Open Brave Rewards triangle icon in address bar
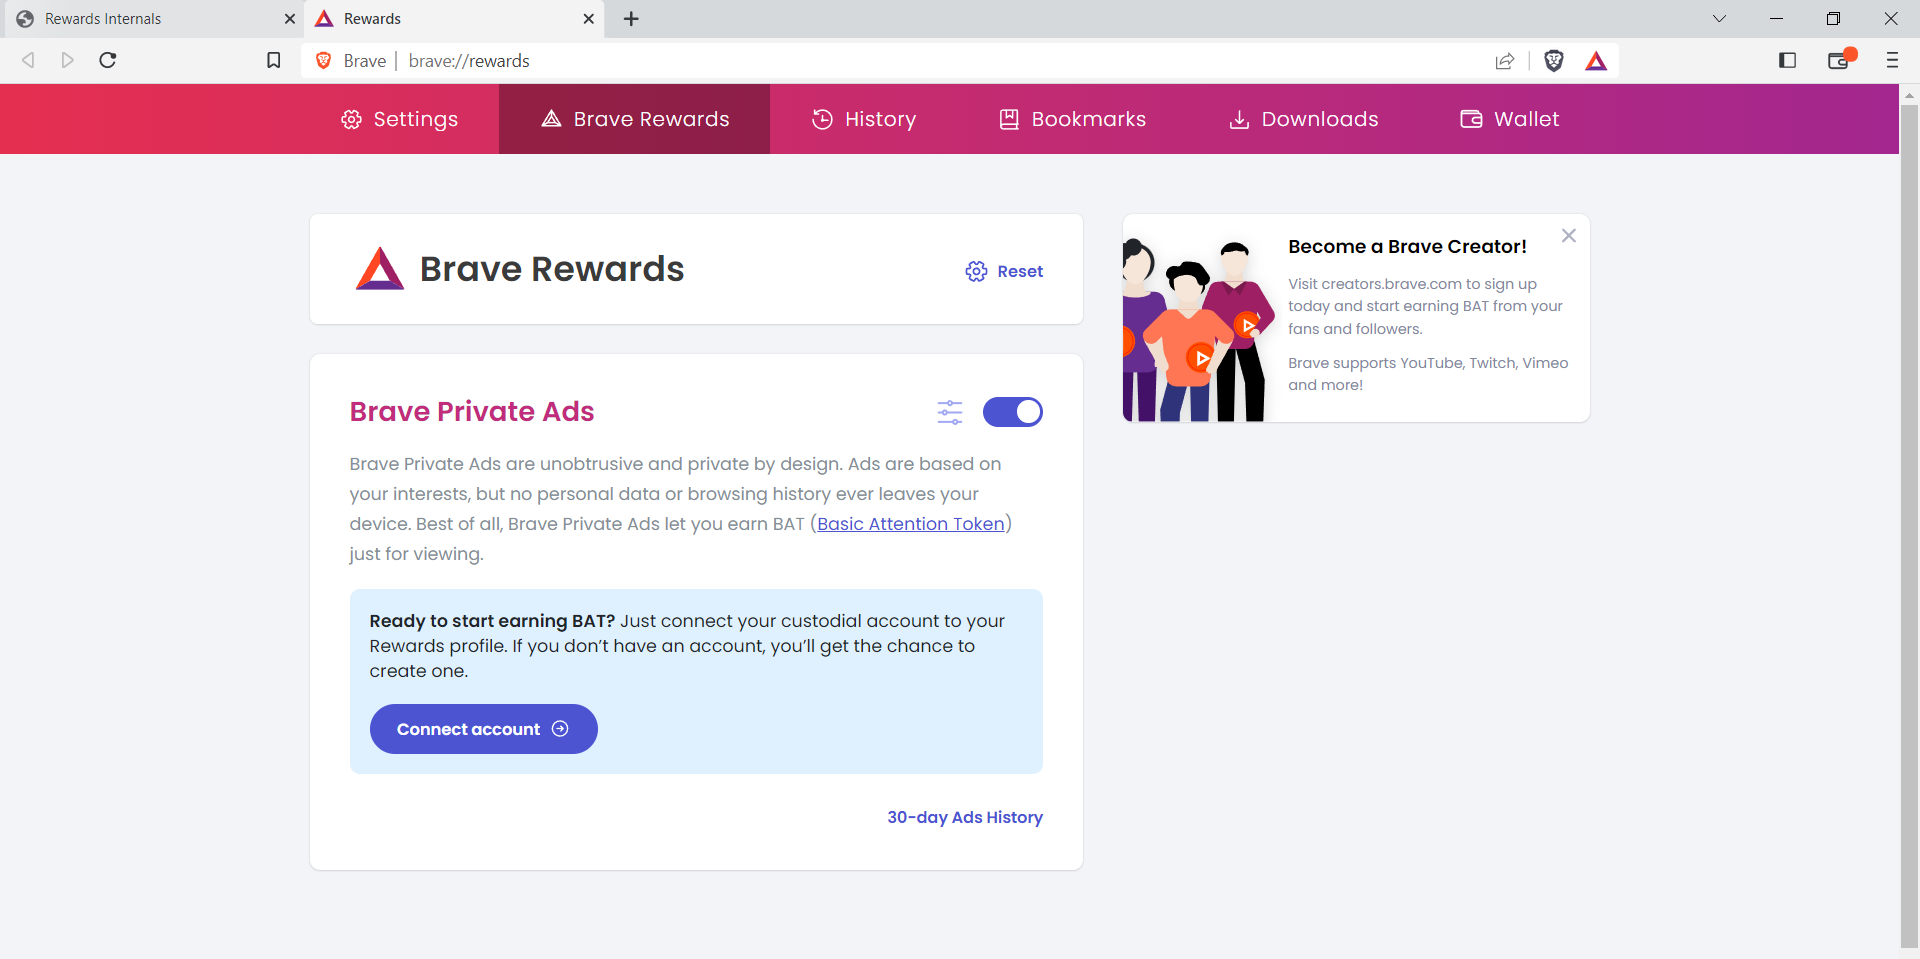Viewport: 1920px width, 959px height. (1596, 61)
